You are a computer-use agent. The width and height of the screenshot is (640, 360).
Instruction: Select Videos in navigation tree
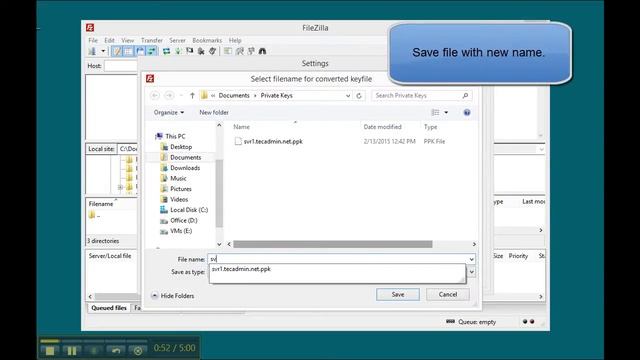tap(179, 200)
